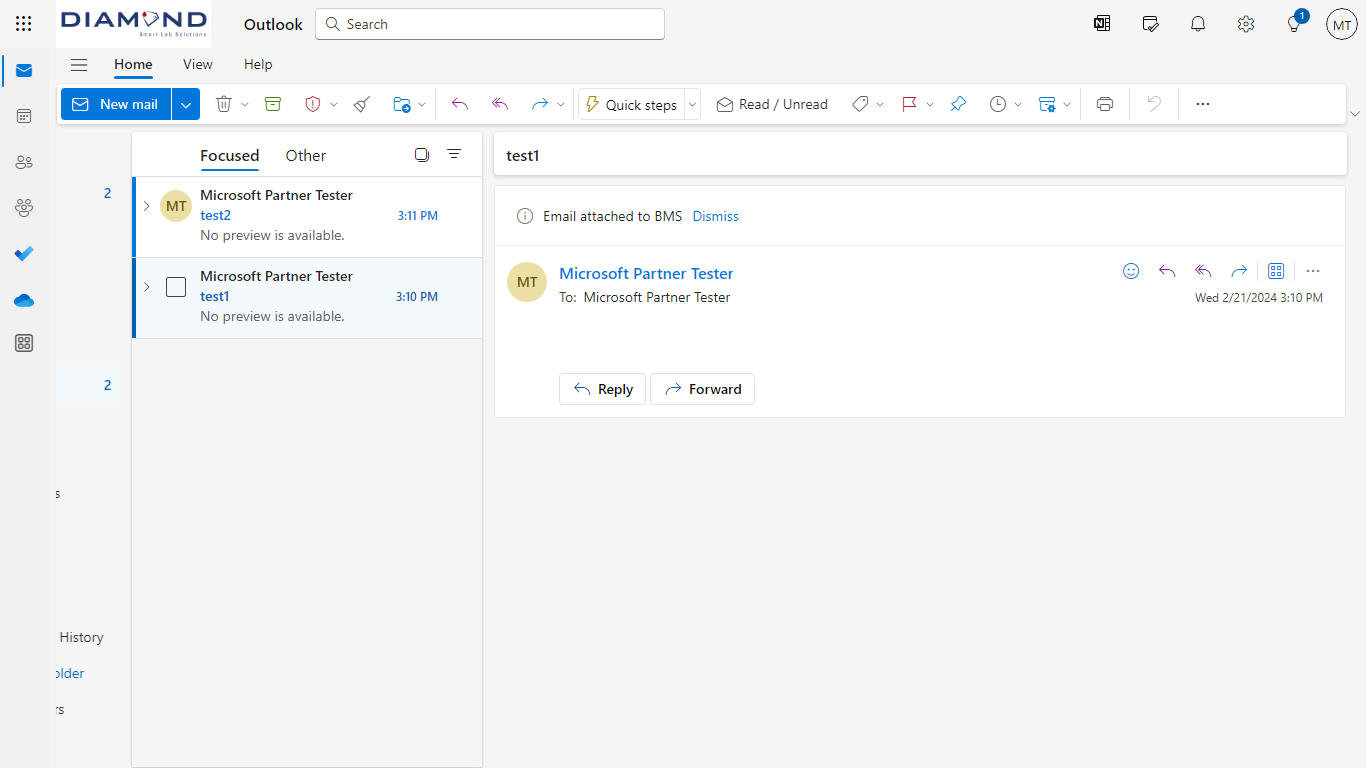Go to Mail in the left rail
This screenshot has height=768, width=1366.
24,71
